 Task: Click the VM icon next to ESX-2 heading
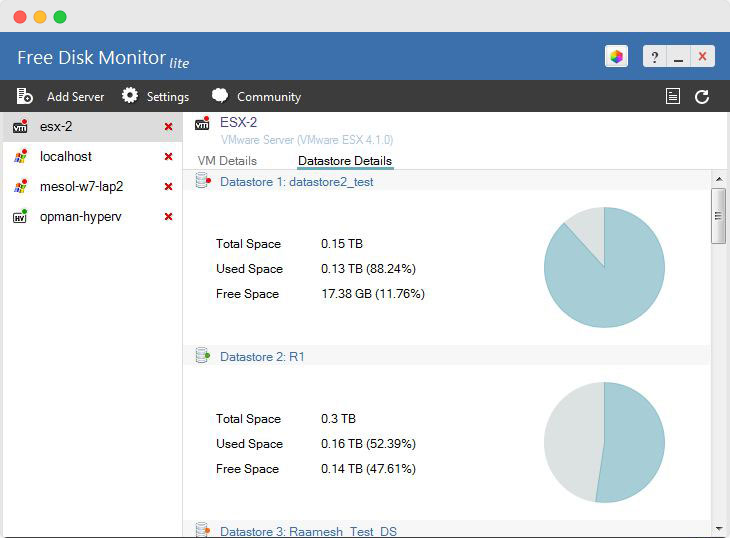202,123
